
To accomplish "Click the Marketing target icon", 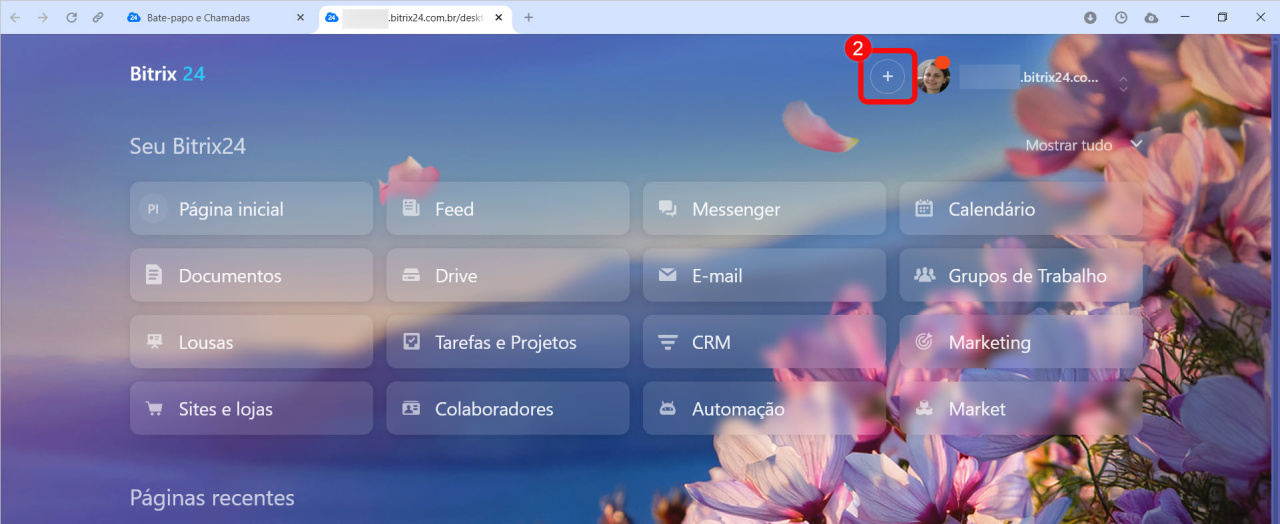I will click(924, 342).
